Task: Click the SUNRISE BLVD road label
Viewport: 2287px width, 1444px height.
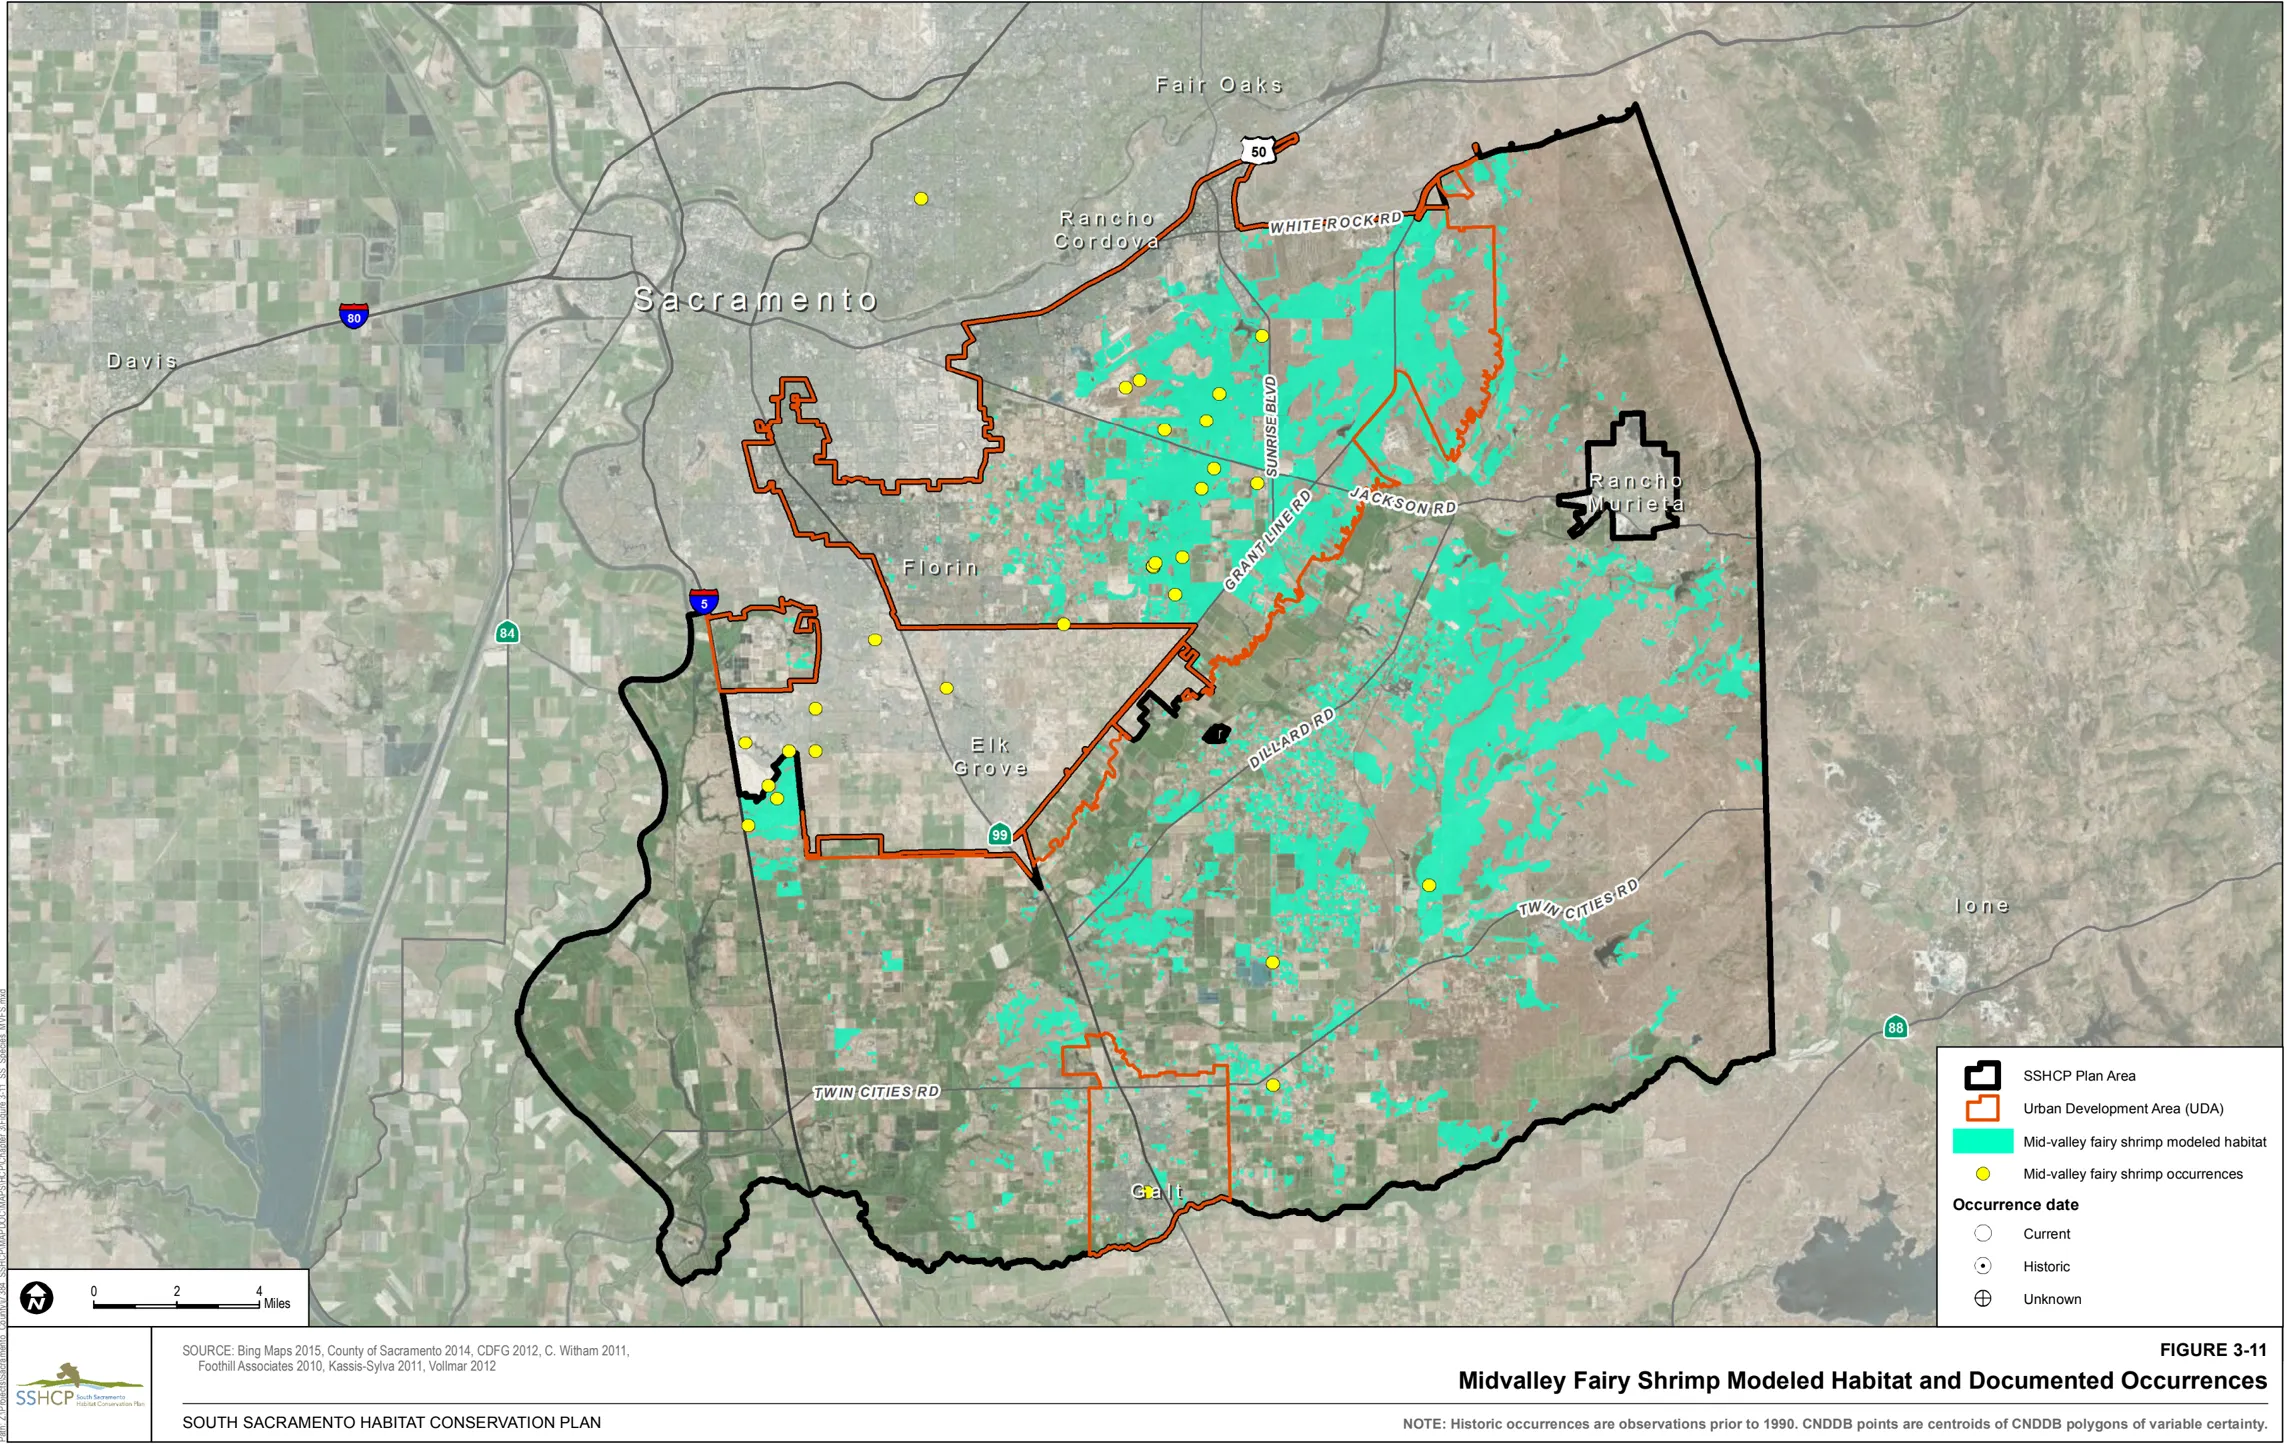Action: pos(1270,426)
